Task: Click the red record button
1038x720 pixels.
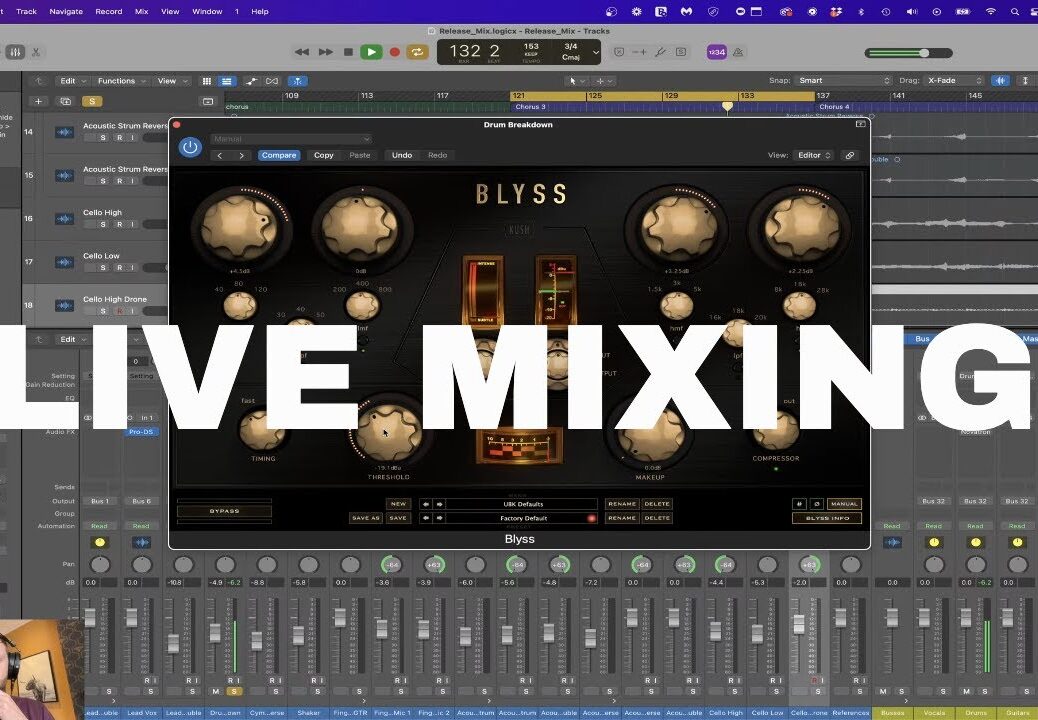Action: pos(395,52)
